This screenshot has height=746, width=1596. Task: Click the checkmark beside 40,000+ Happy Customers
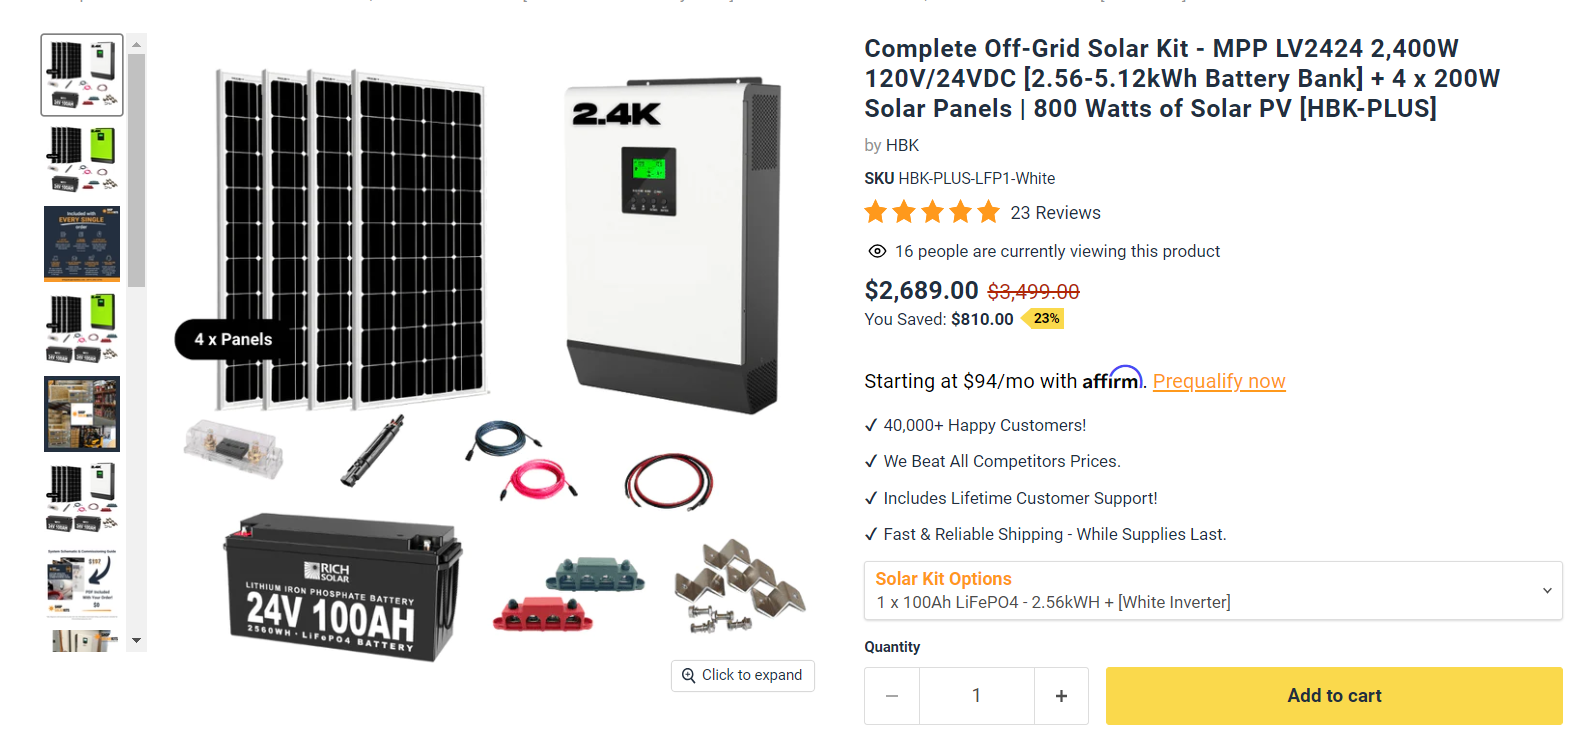click(x=871, y=425)
